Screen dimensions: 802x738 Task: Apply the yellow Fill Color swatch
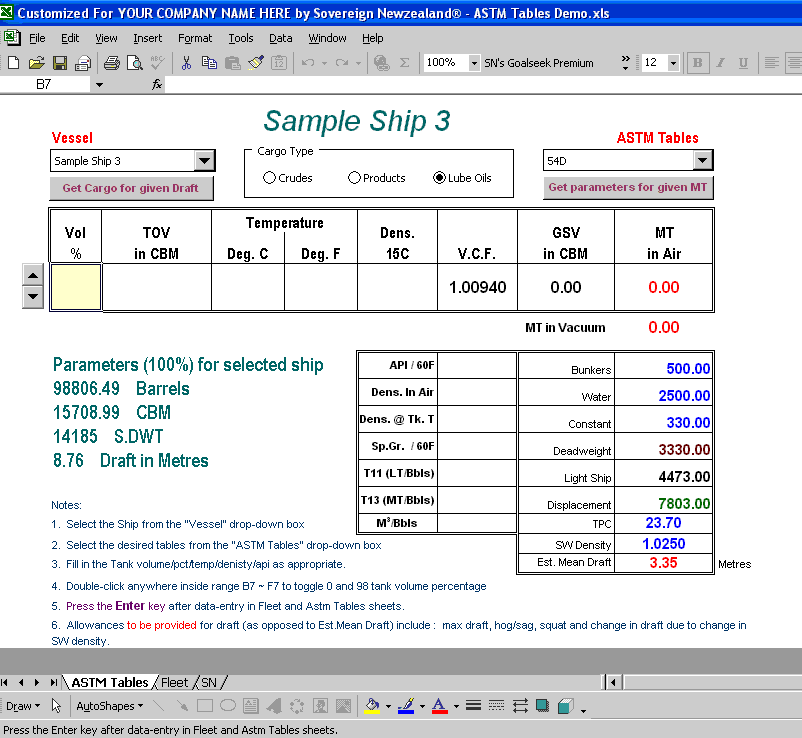372,706
